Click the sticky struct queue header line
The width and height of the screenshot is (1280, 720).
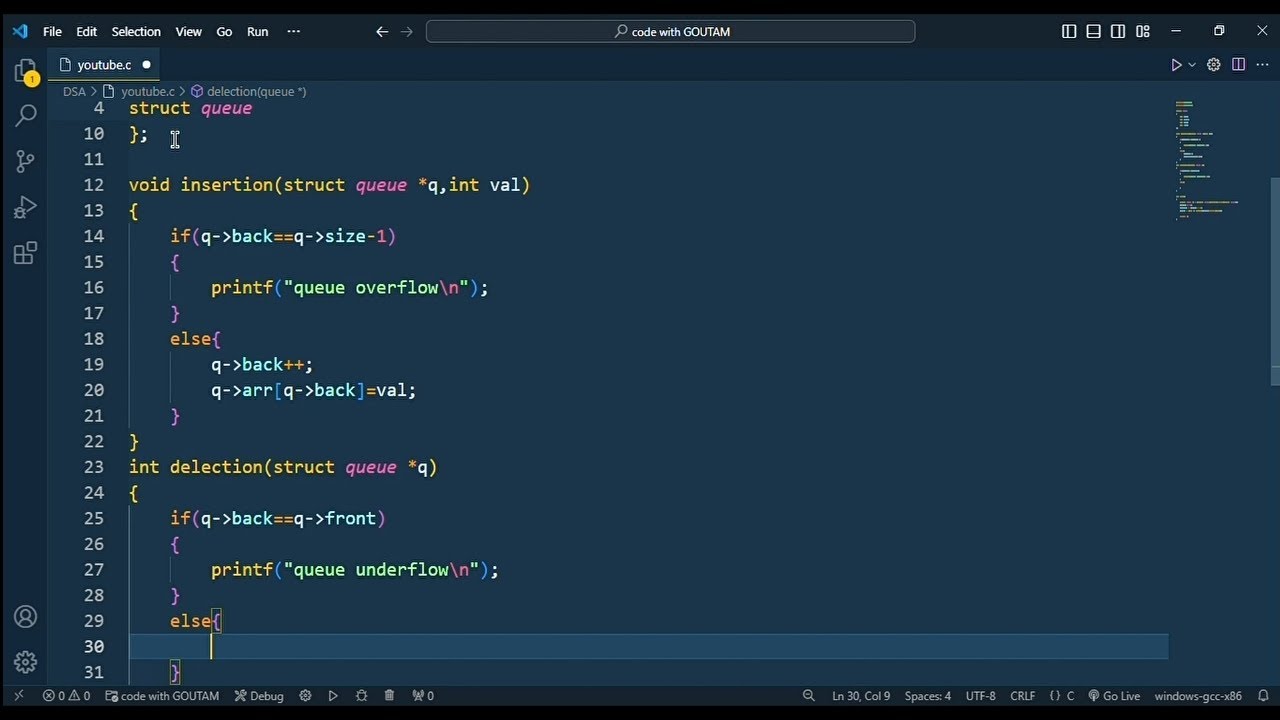[x=190, y=108]
